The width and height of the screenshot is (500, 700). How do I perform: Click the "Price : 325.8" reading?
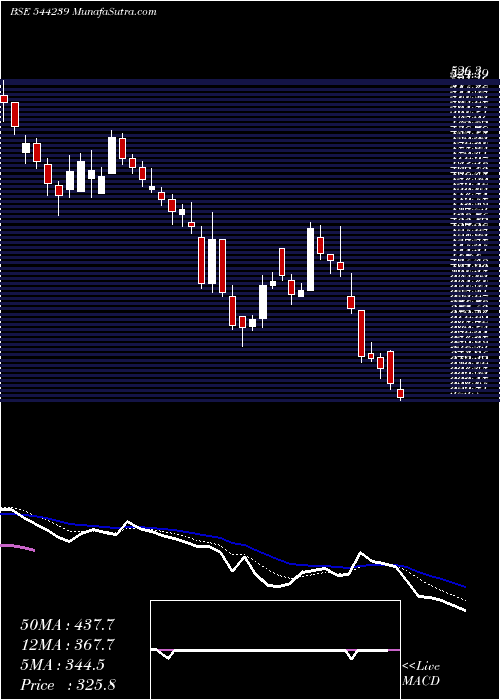67,685
